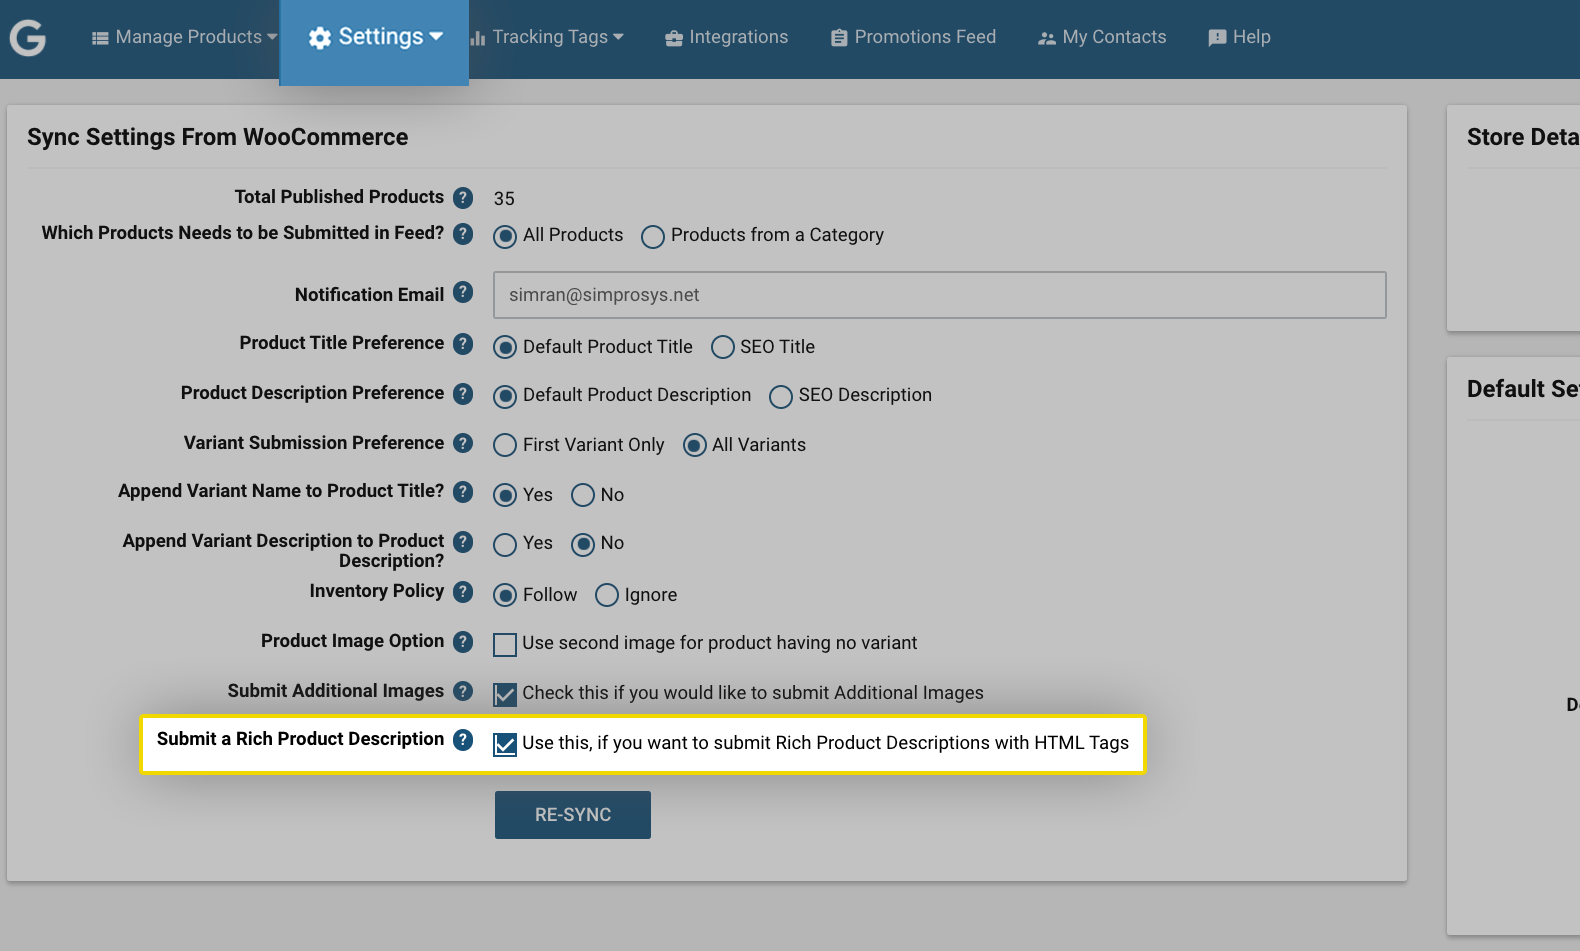
Task: Set Append Variant Description to Yes
Action: [x=505, y=544]
